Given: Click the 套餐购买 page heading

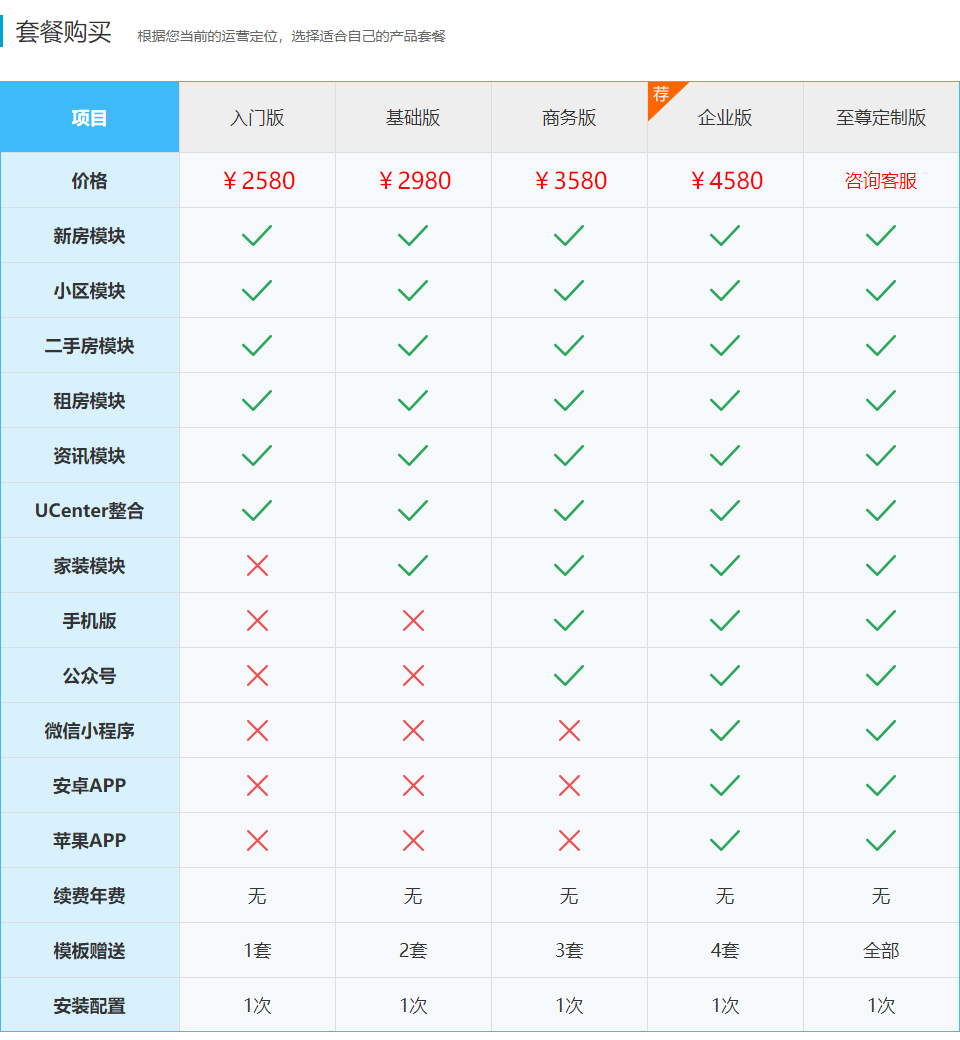Looking at the screenshot, I should click(x=63, y=32).
